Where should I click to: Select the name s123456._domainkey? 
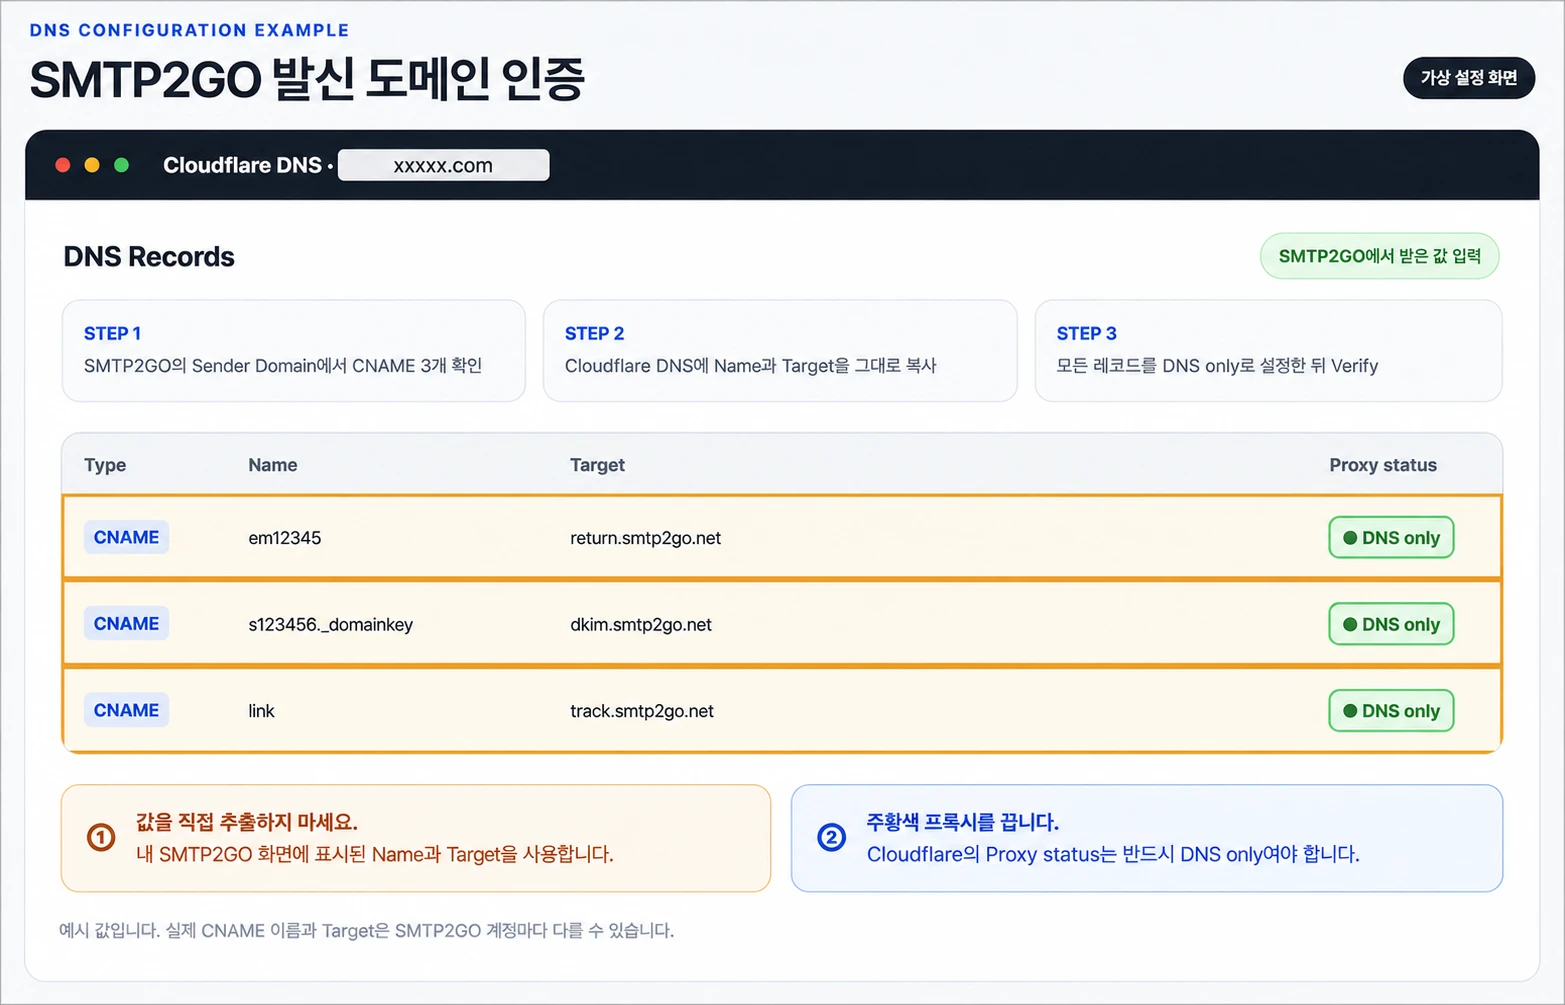coord(330,625)
